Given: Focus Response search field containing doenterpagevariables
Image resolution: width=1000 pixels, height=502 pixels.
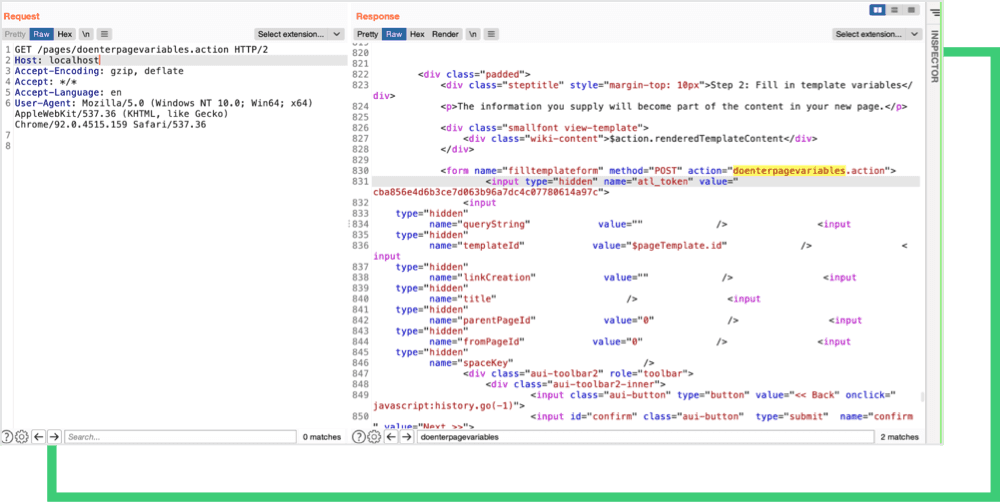Looking at the screenshot, I should pos(645,437).
